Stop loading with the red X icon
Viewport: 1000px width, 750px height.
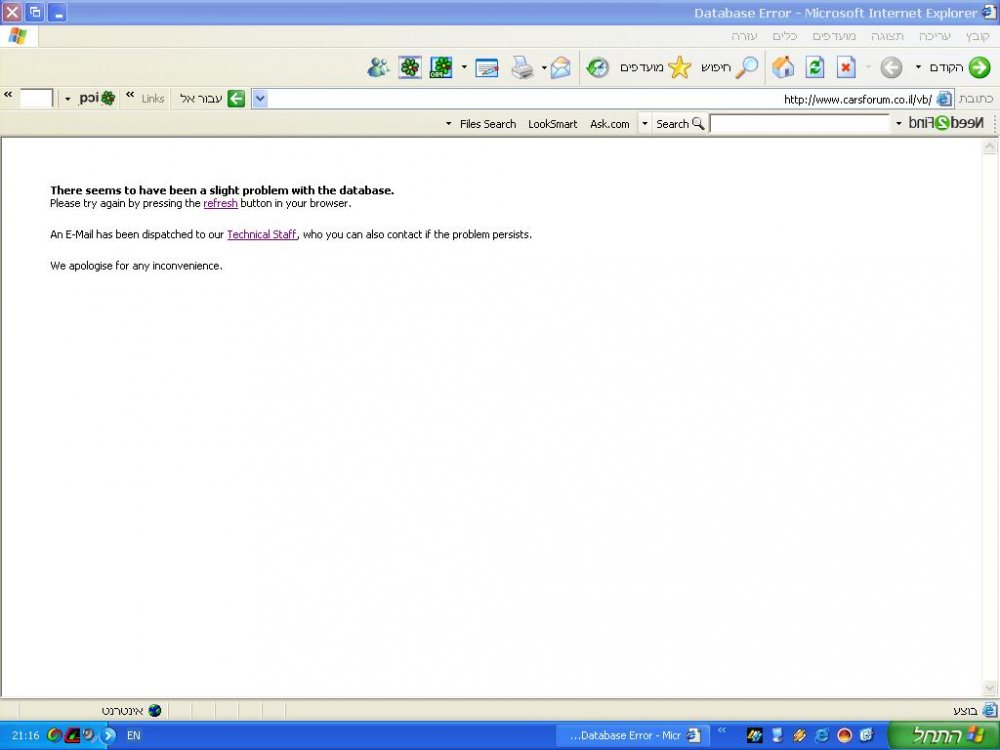846,67
